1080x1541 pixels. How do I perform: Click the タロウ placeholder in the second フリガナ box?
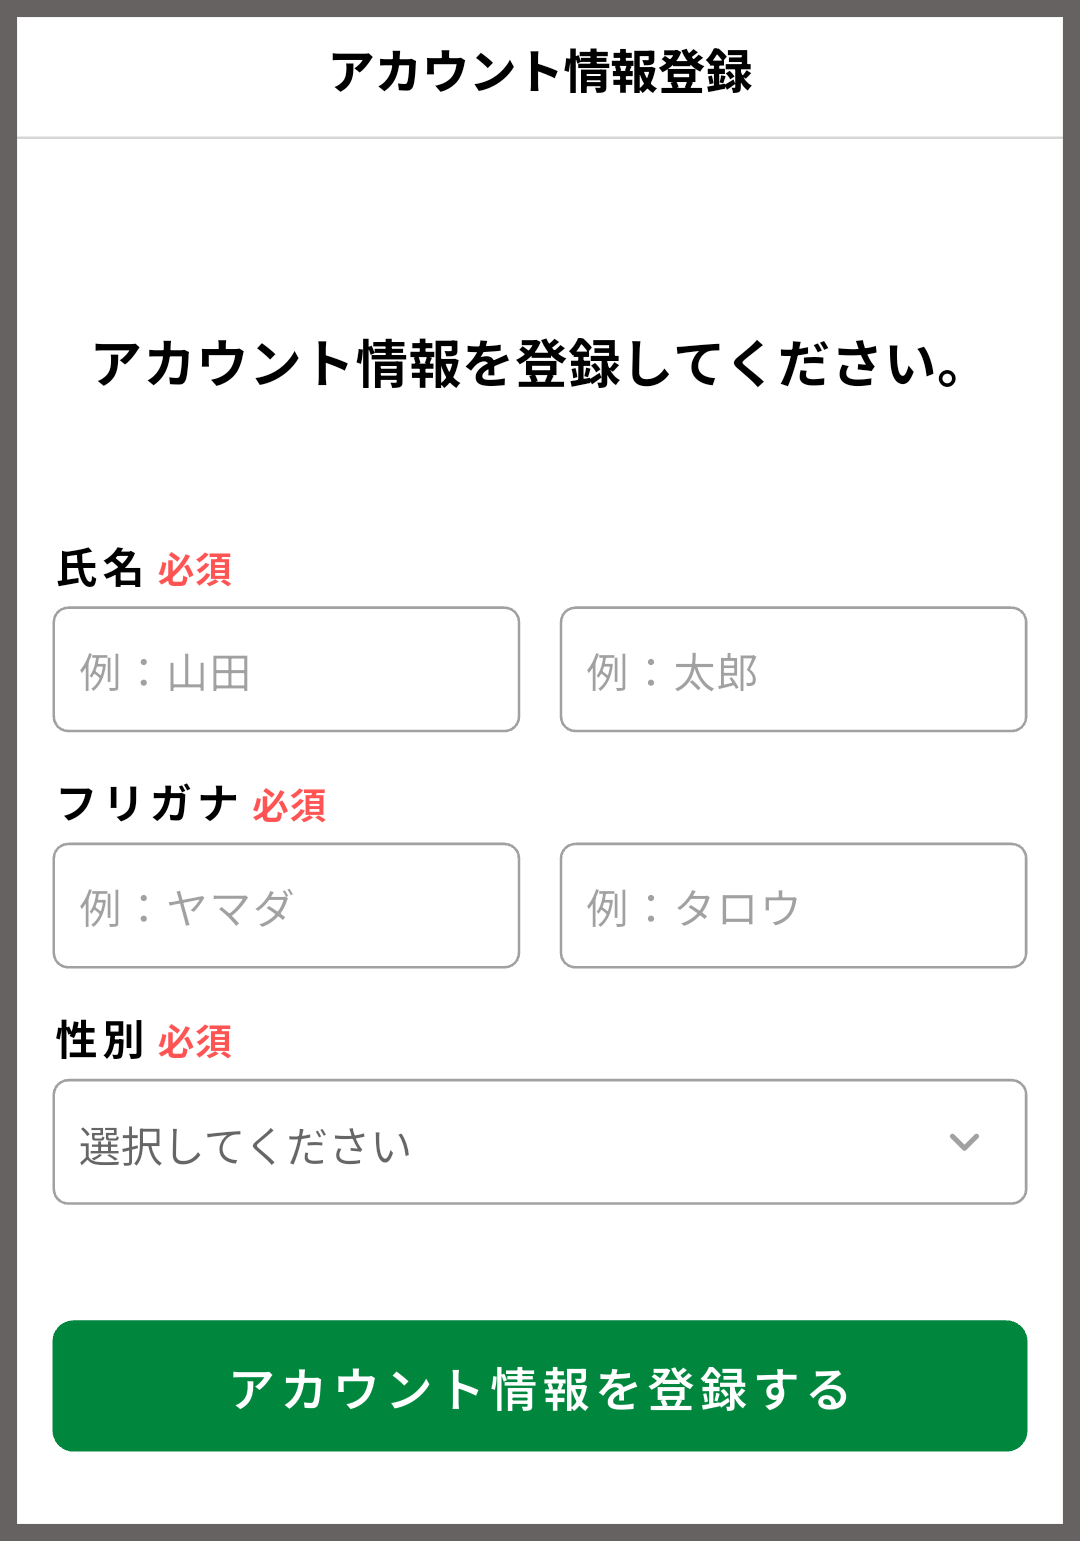pos(738,908)
